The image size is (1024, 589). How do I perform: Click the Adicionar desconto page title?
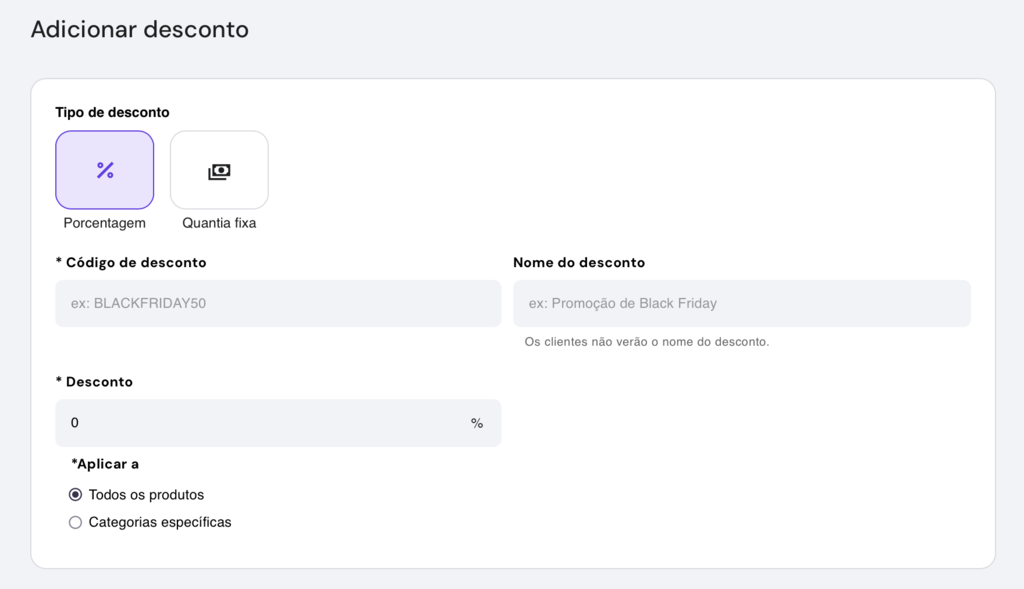click(x=140, y=30)
